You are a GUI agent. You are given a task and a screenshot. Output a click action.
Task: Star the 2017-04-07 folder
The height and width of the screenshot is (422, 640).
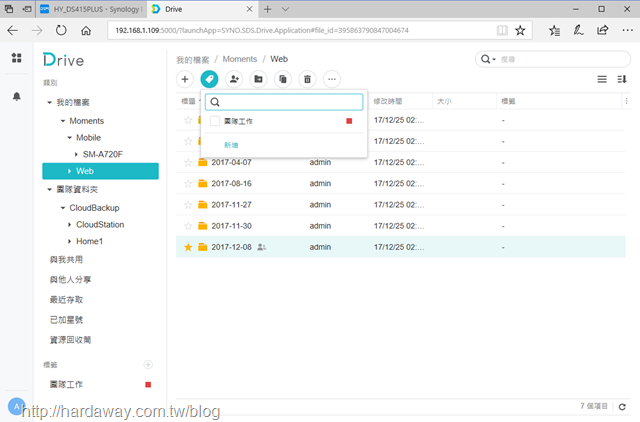(188, 162)
